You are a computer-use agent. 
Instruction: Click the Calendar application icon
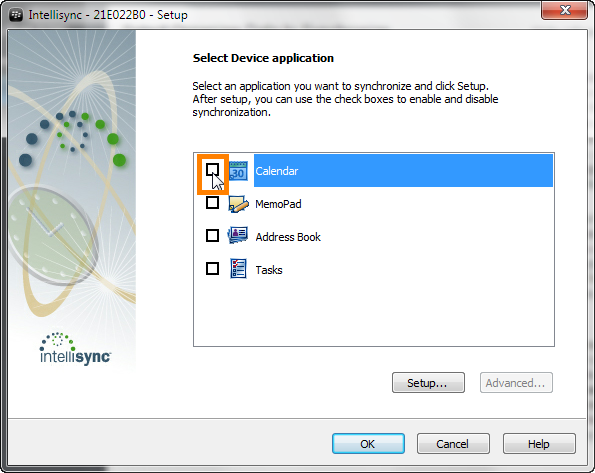click(238, 171)
